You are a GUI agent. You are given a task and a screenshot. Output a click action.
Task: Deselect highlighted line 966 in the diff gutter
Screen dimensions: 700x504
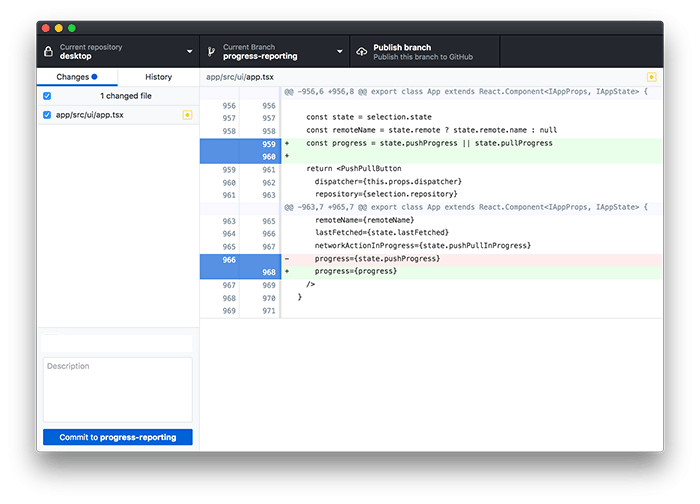coord(240,259)
